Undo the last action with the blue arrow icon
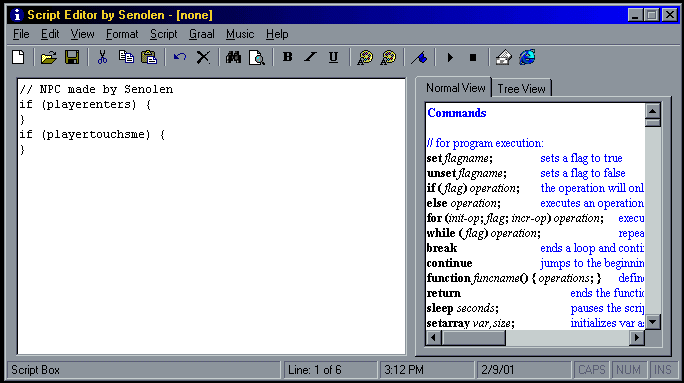The height and width of the screenshot is (383, 684). (180, 57)
